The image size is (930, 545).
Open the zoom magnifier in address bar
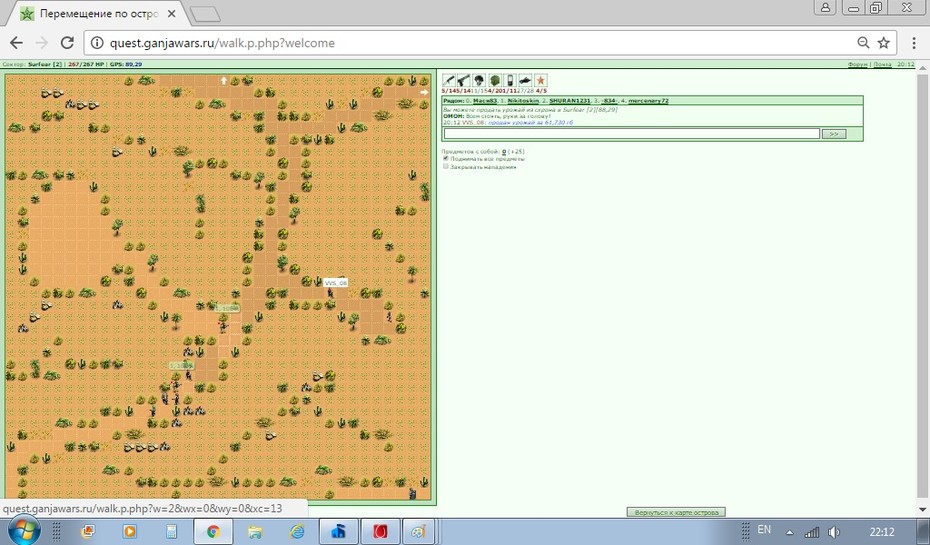(863, 43)
